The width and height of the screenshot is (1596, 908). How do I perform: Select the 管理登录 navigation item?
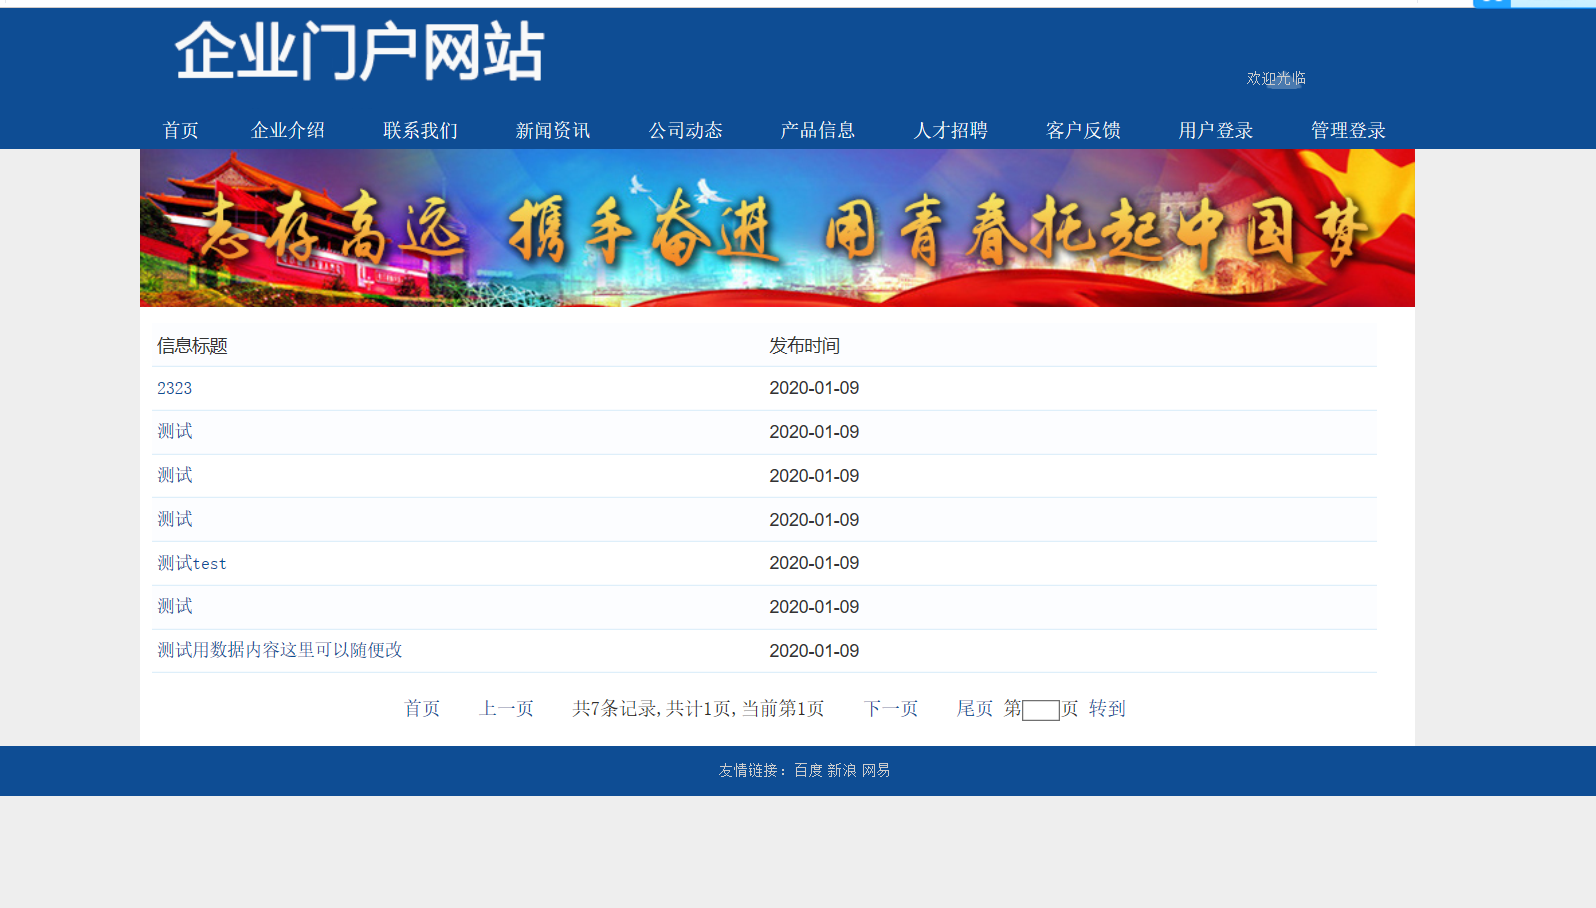pyautogui.click(x=1348, y=131)
